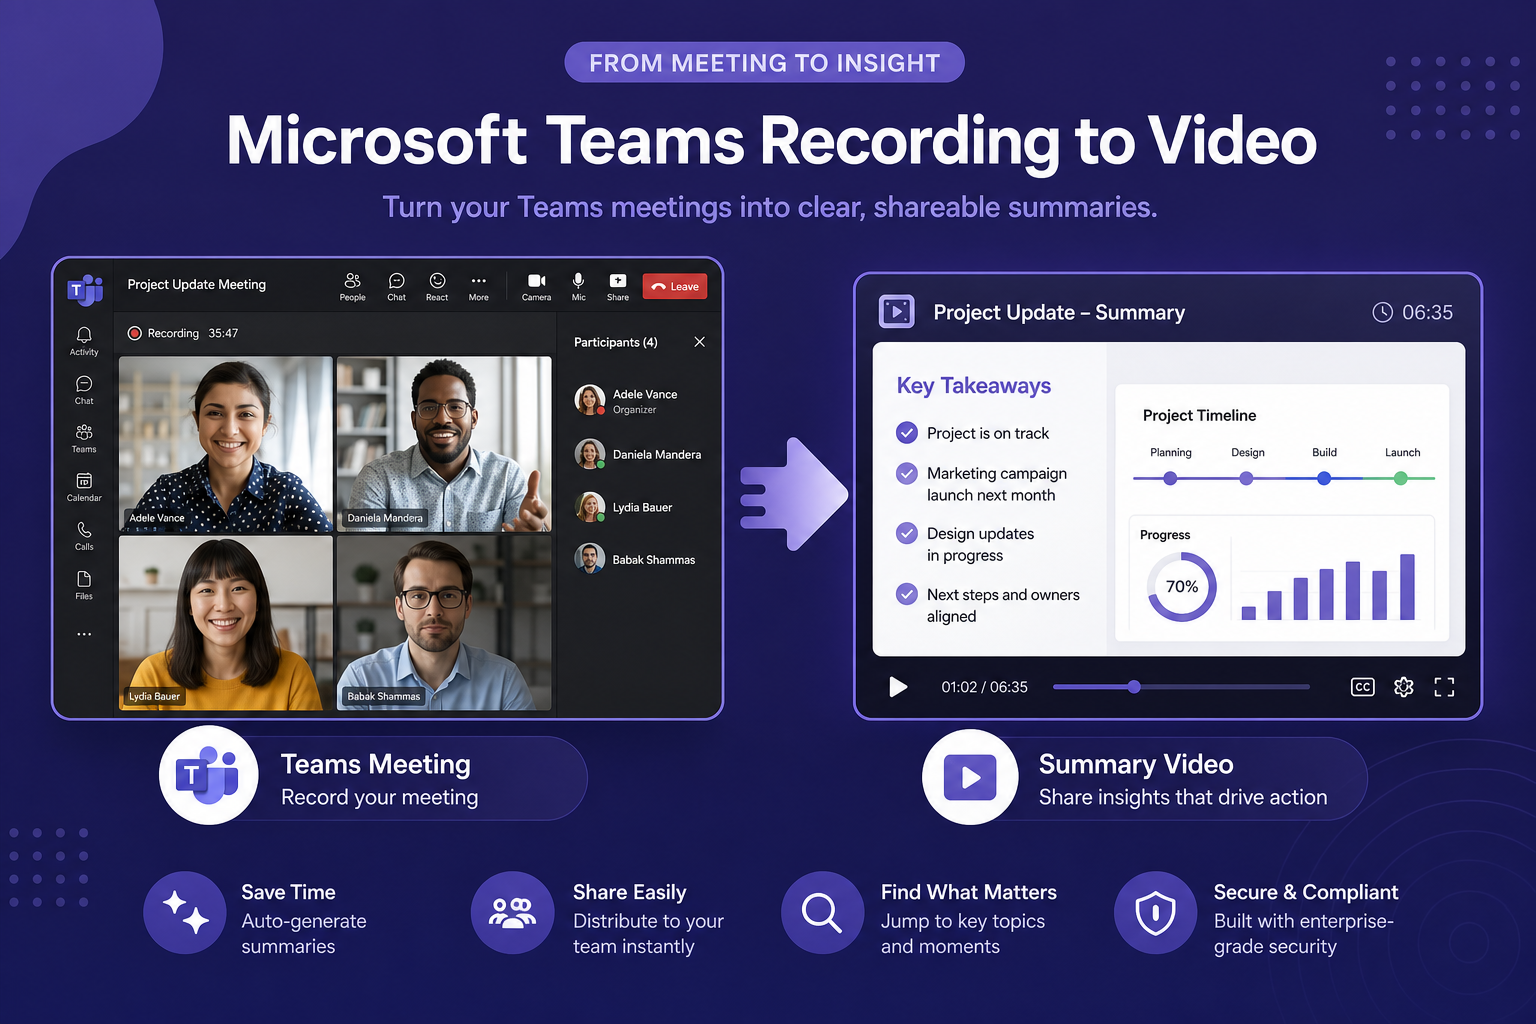Click the green Launch timeline marker
This screenshot has width=1536, height=1024.
(1401, 478)
